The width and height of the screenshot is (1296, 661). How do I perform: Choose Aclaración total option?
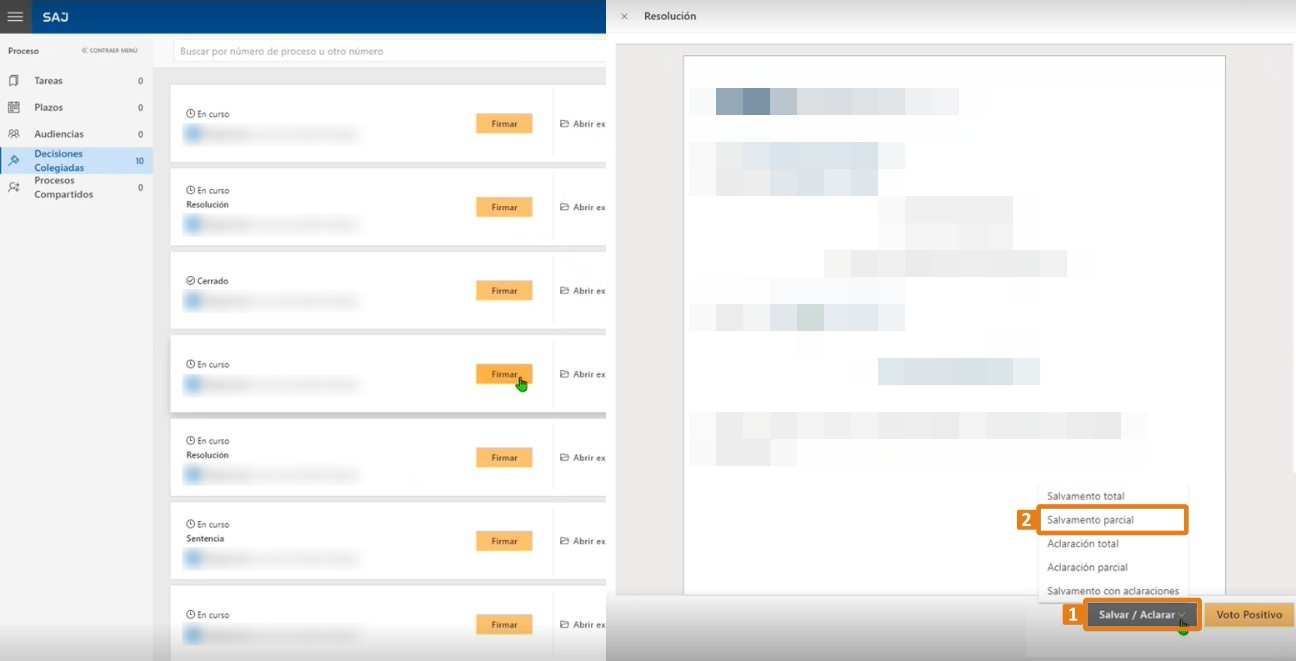1083,544
